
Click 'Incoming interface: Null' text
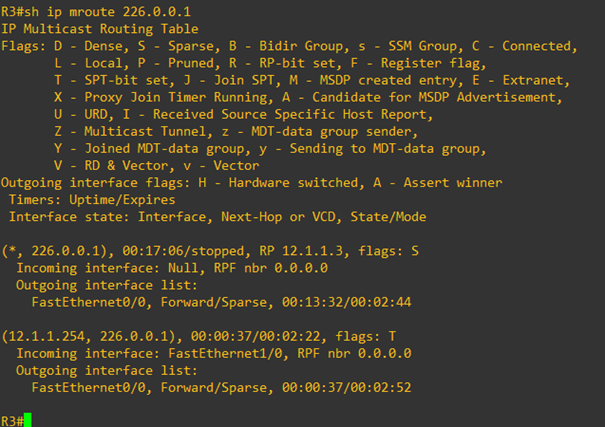click(109, 268)
